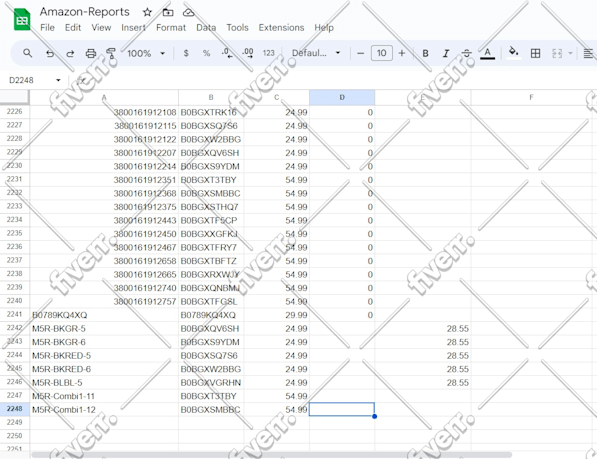Rename the Amazon-Reports title
The image size is (597, 459).
[x=85, y=12]
